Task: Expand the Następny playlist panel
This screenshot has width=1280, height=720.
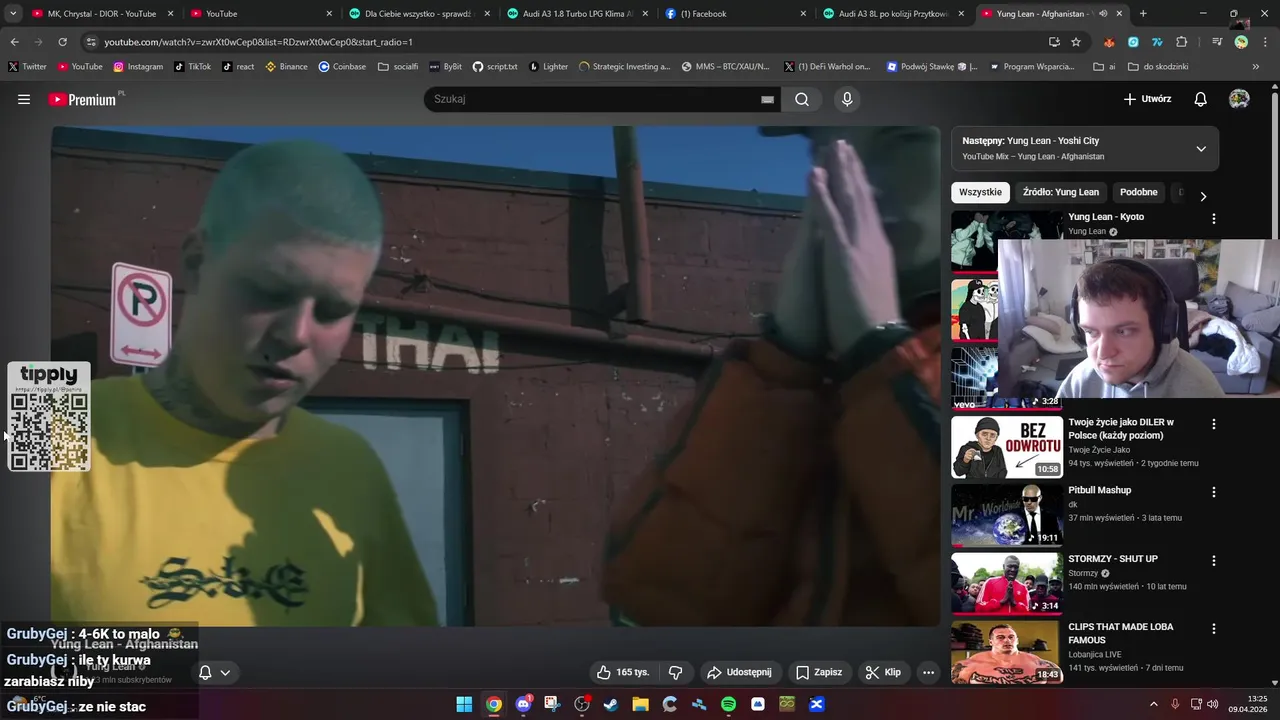Action: 1201,149
